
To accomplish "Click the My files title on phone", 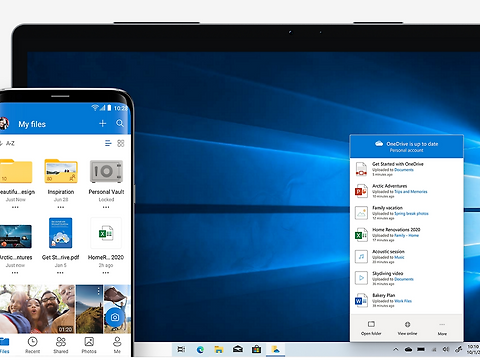I will click(x=32, y=124).
